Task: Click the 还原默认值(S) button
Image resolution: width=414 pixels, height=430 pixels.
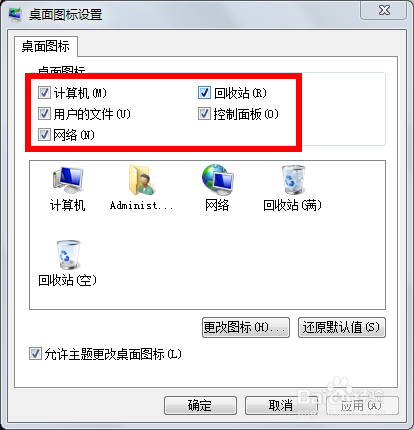Action: (342, 327)
